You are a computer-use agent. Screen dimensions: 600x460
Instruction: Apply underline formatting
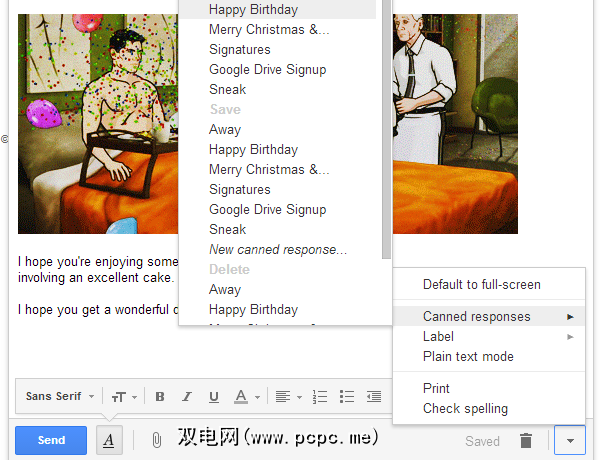coord(214,396)
